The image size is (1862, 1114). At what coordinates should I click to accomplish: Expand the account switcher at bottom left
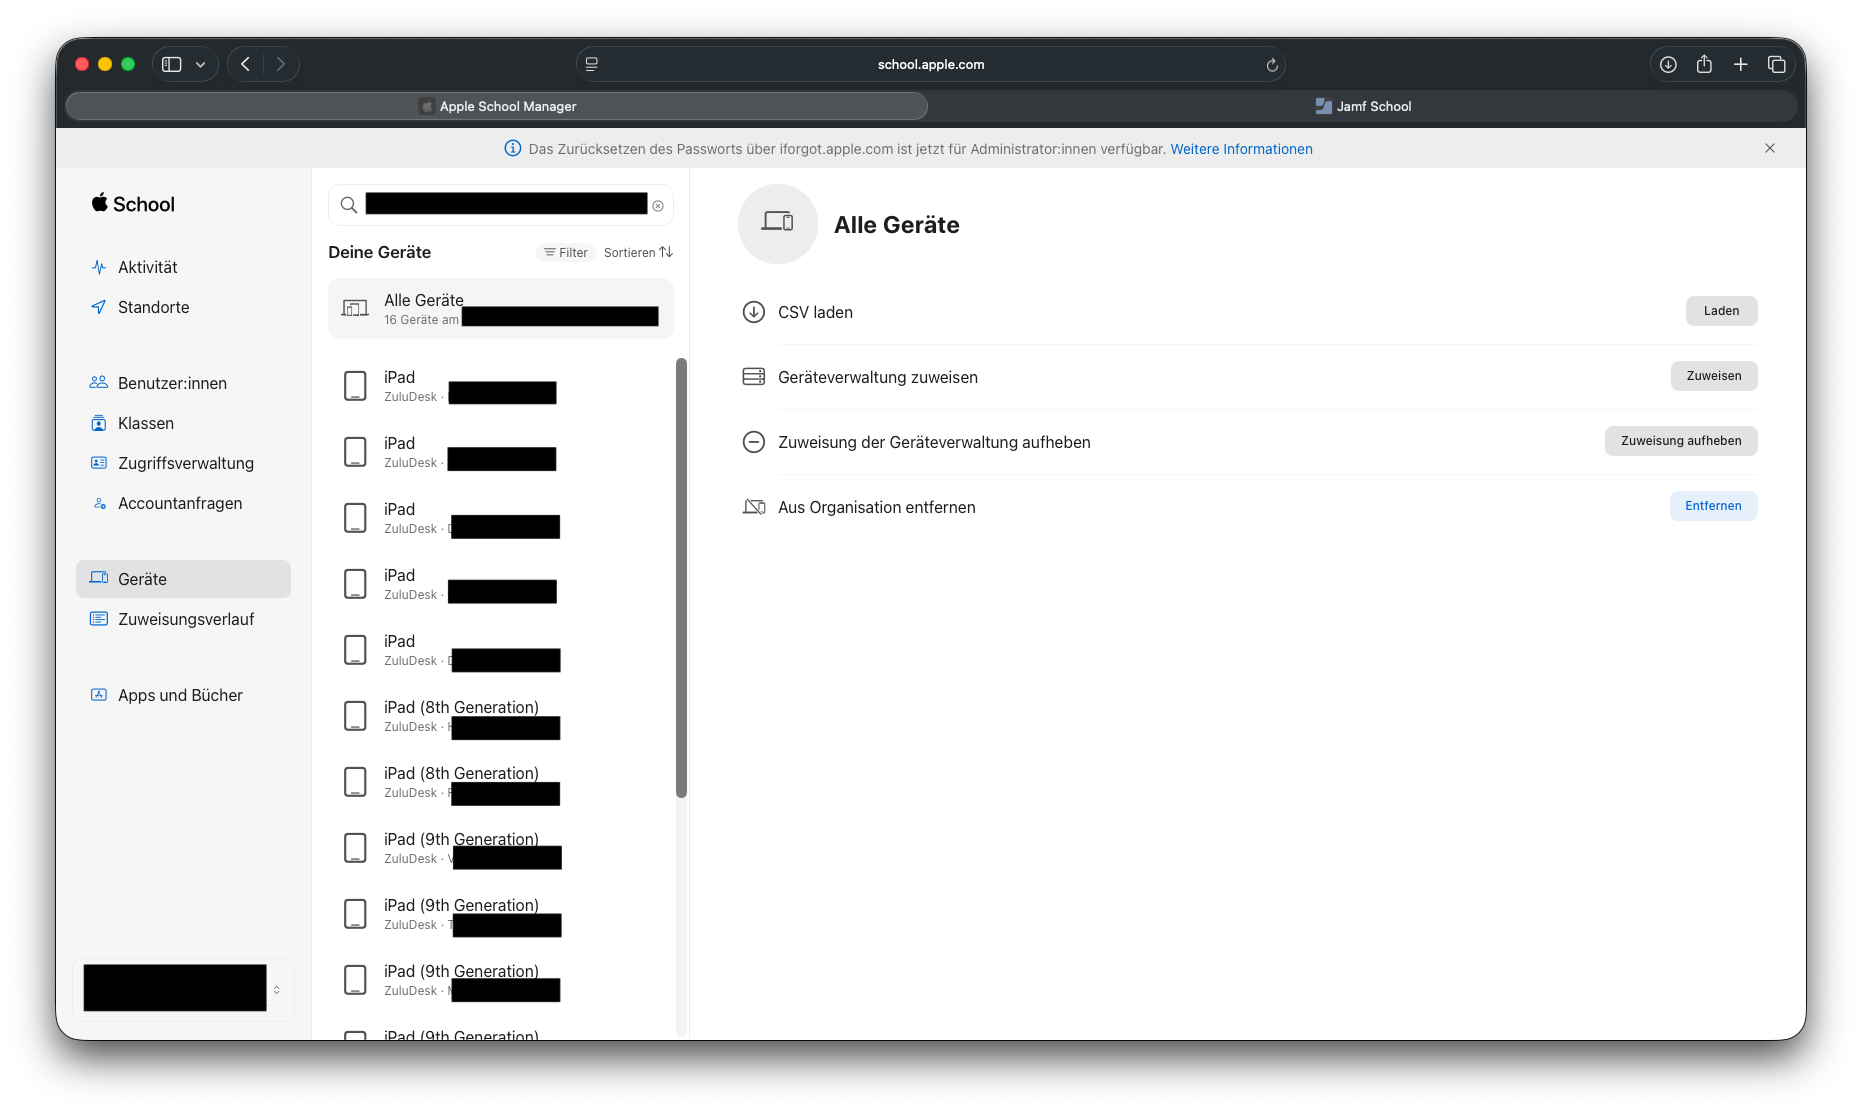pos(277,989)
